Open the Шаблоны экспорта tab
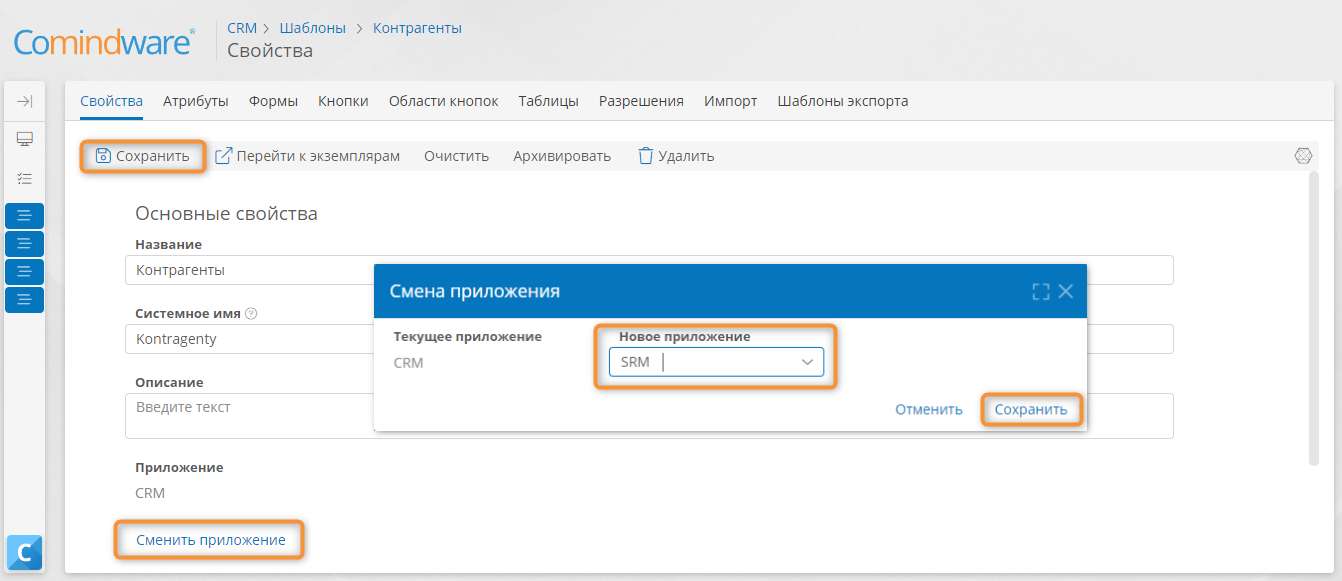 point(843,101)
